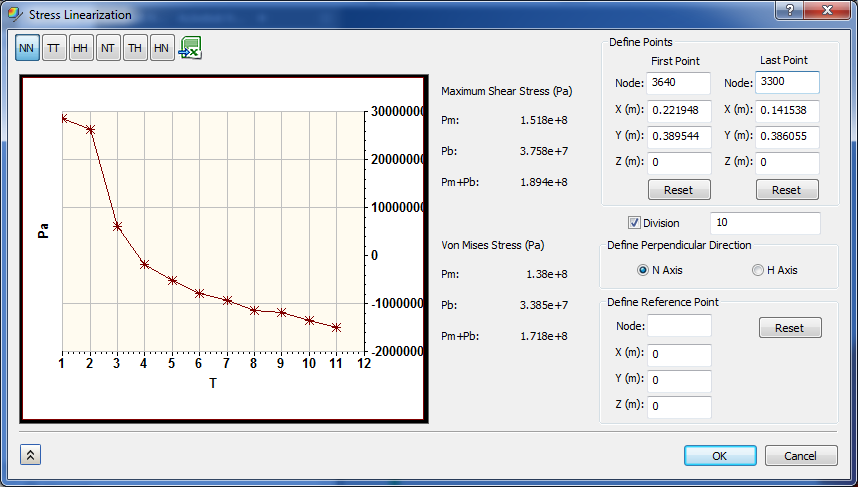Viewport: 858px width, 487px height.
Task: Collapse the dialog with the double-chevron button
Action: pos(30,455)
